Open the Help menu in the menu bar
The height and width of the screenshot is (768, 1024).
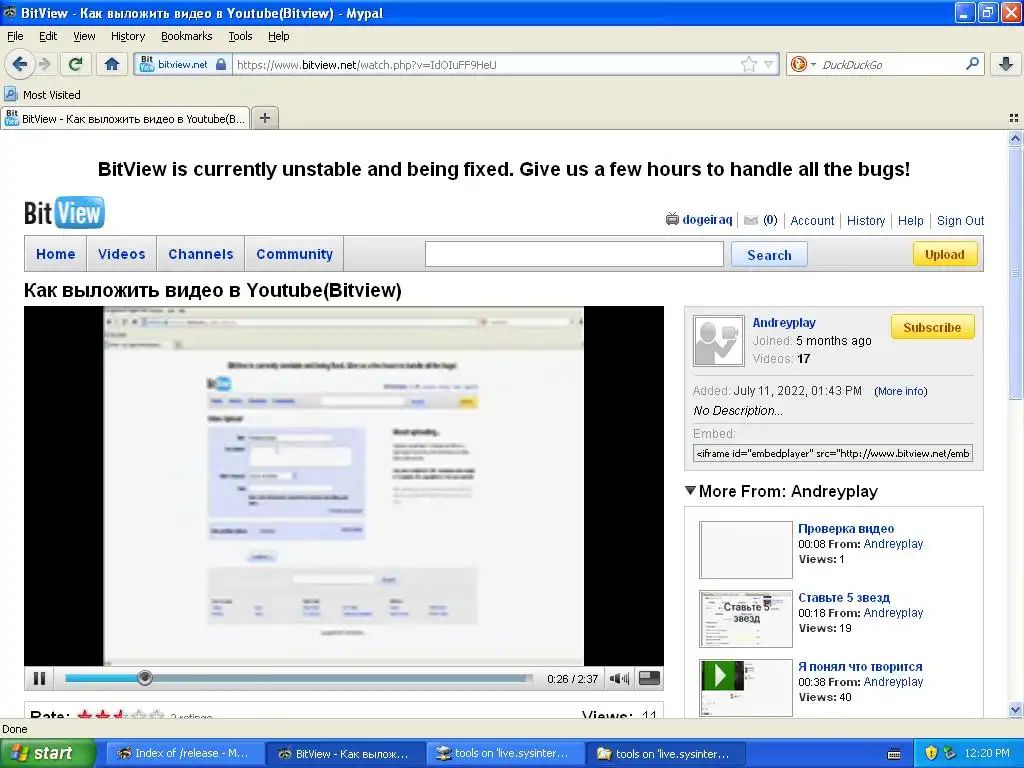(278, 36)
